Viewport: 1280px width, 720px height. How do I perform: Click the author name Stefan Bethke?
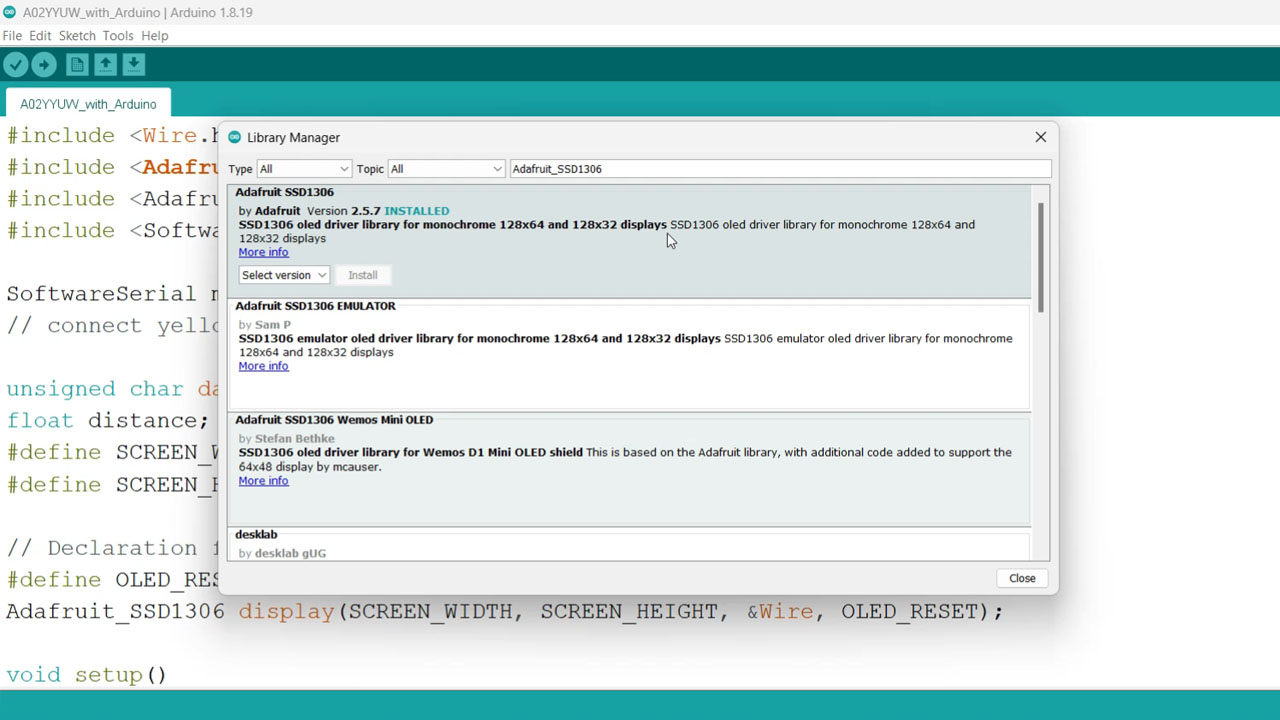[x=294, y=439]
